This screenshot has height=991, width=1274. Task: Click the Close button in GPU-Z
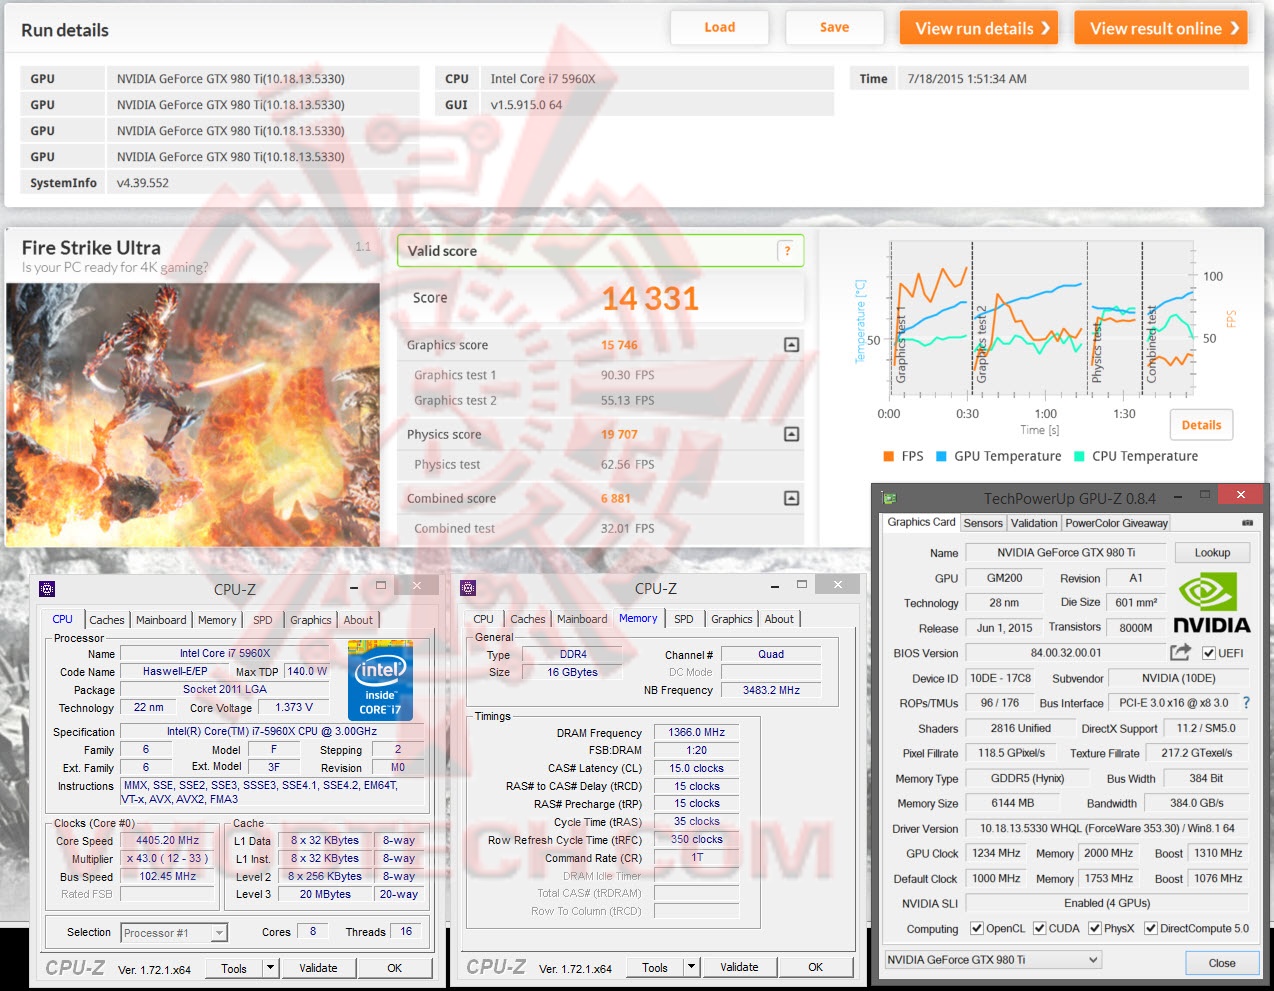[x=1221, y=963]
